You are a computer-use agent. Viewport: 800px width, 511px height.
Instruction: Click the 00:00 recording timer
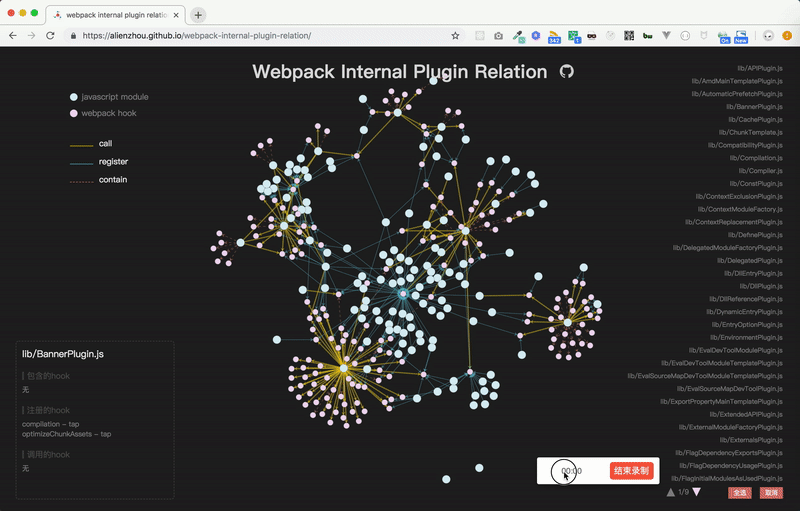tap(571, 471)
